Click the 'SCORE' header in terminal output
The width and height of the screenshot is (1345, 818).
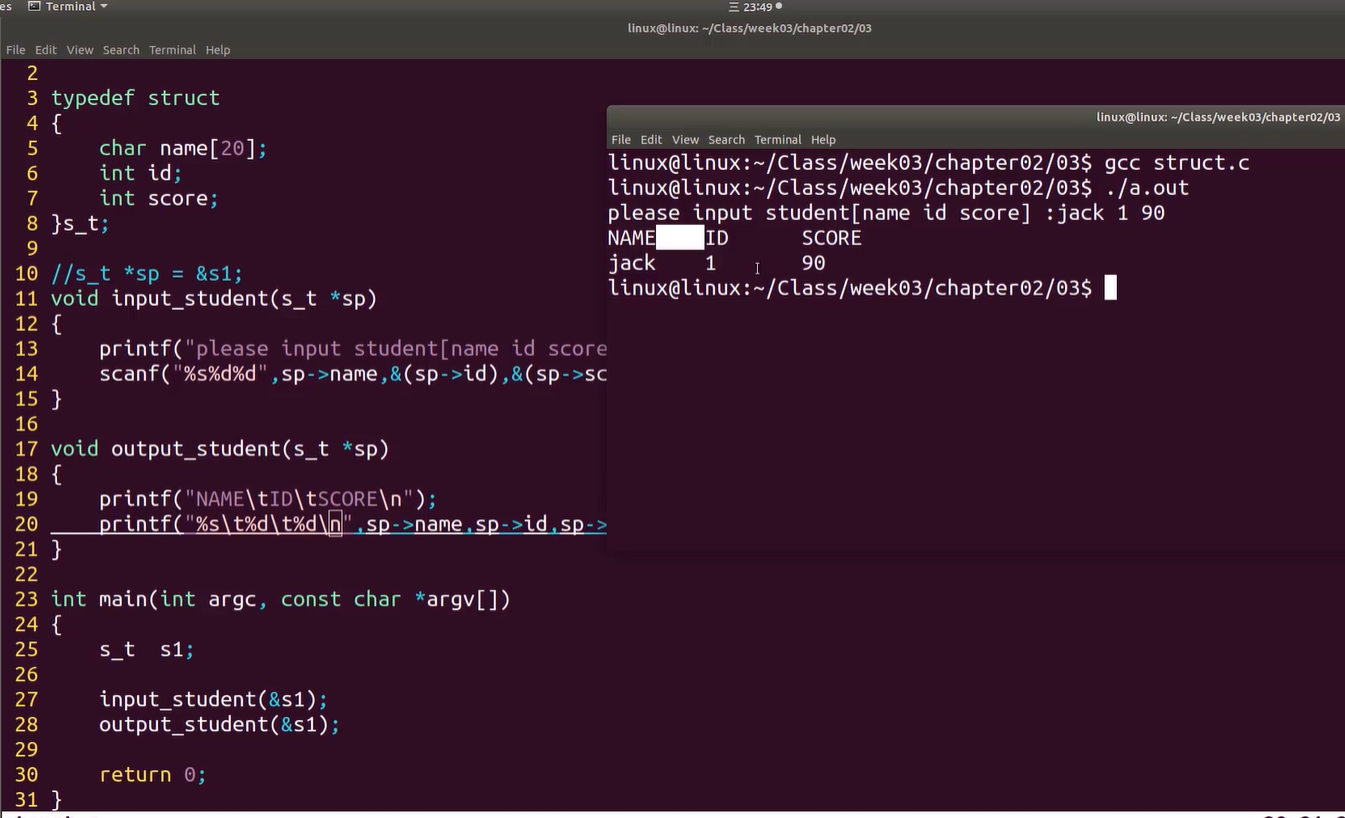tap(832, 238)
